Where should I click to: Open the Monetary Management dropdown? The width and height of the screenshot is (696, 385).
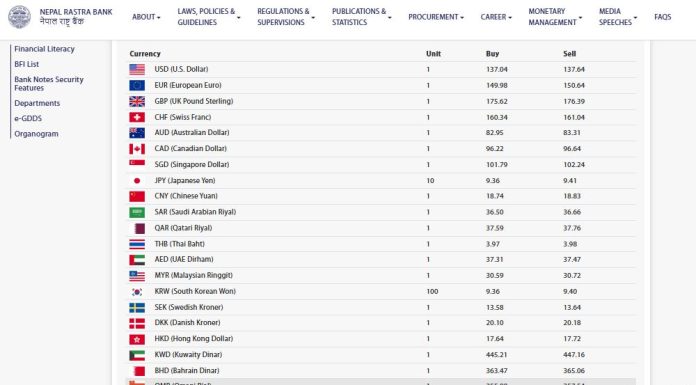[555, 17]
